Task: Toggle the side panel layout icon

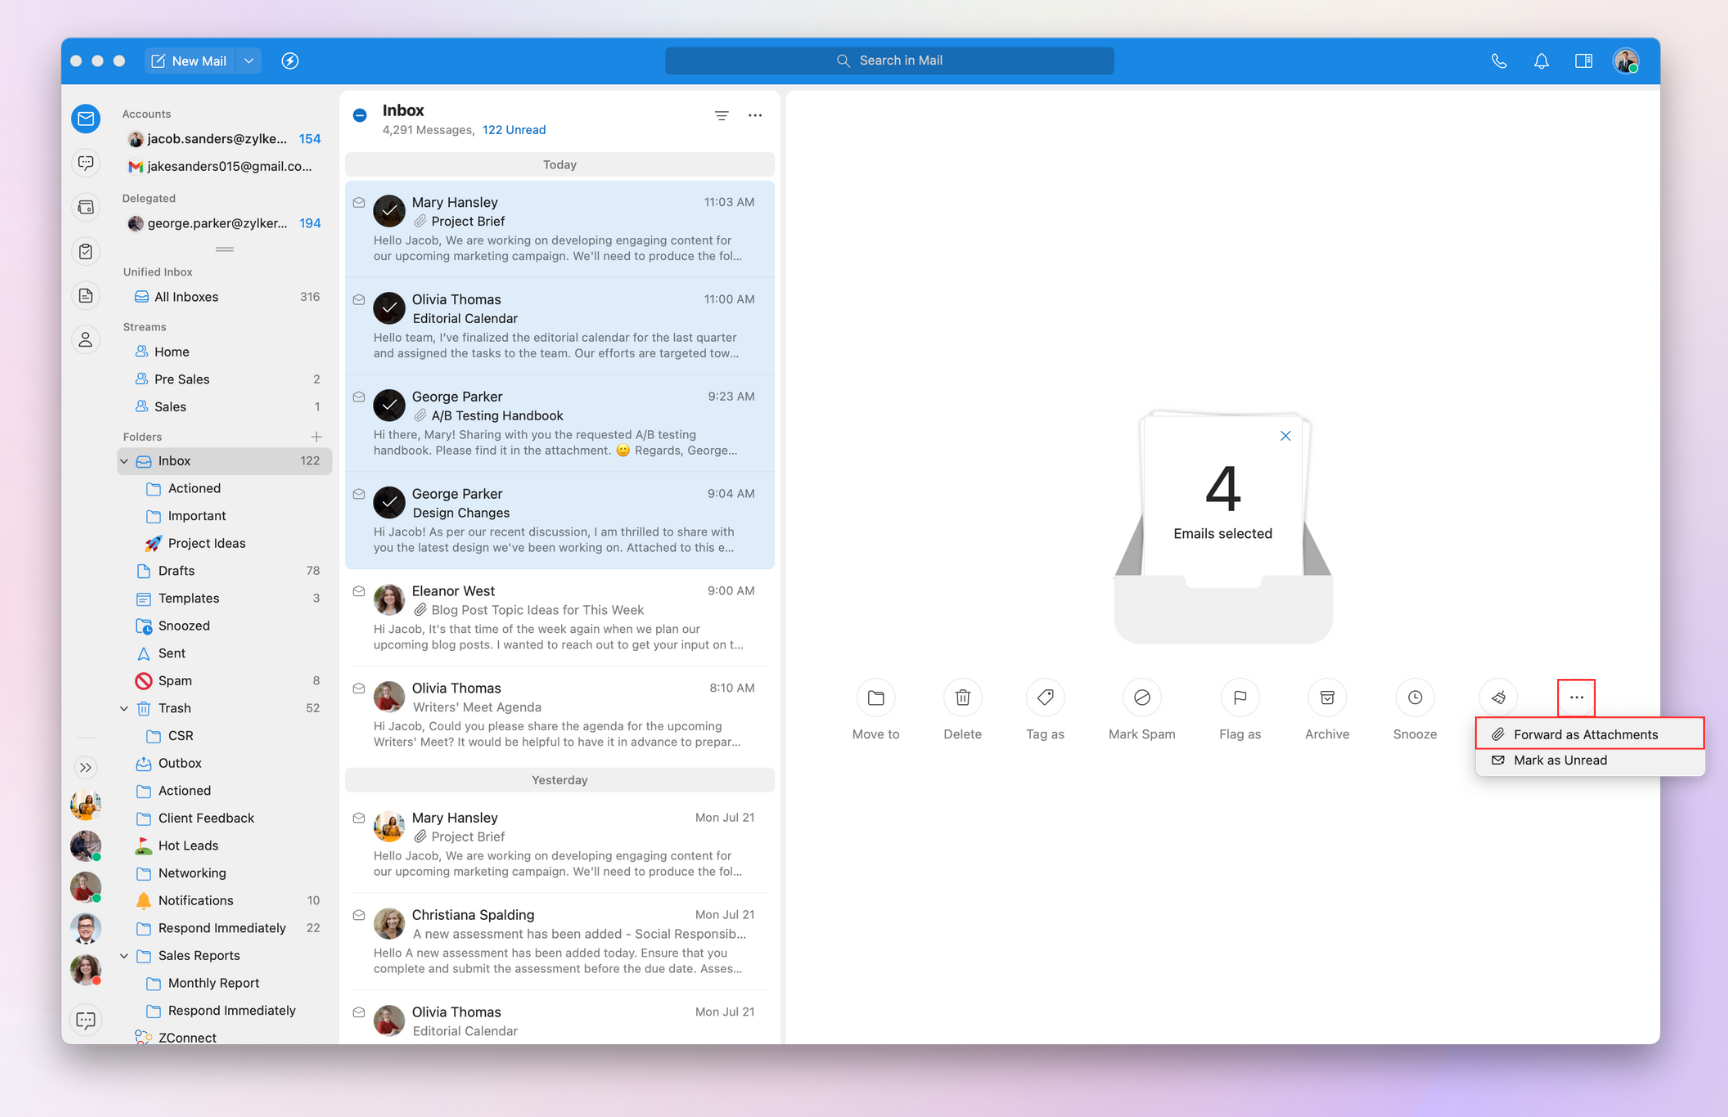Action: [1584, 61]
